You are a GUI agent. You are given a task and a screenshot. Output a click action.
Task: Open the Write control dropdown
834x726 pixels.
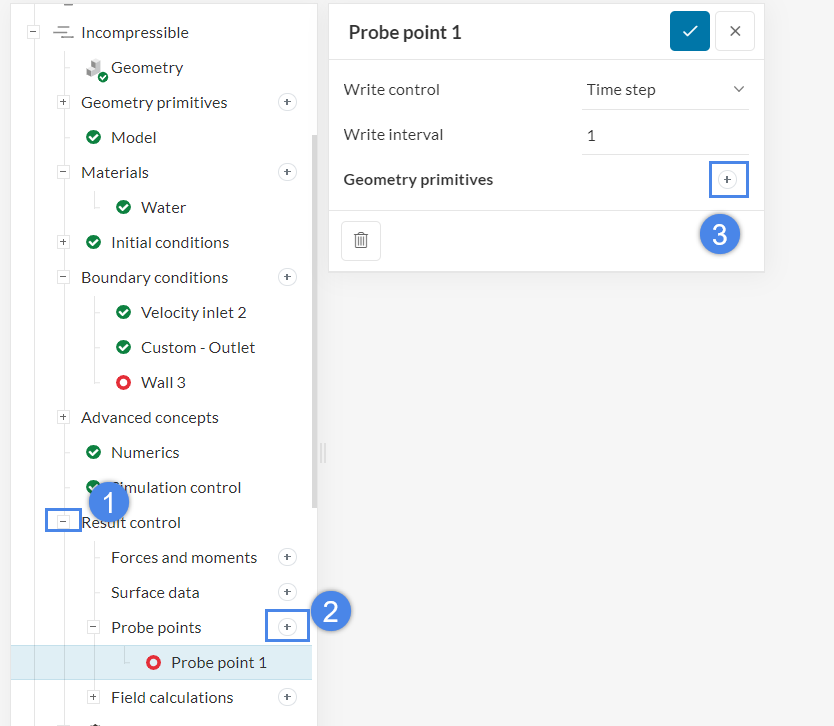[665, 90]
